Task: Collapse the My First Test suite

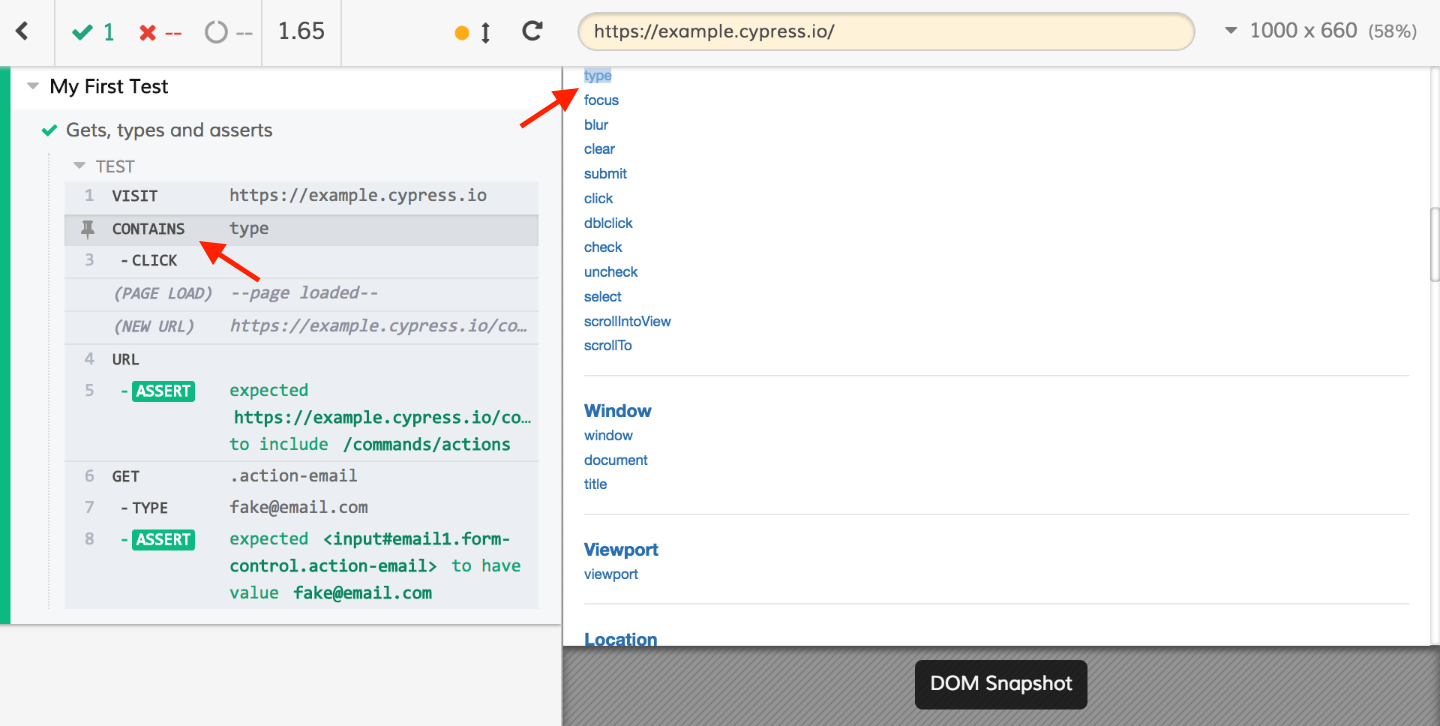Action: [31, 86]
